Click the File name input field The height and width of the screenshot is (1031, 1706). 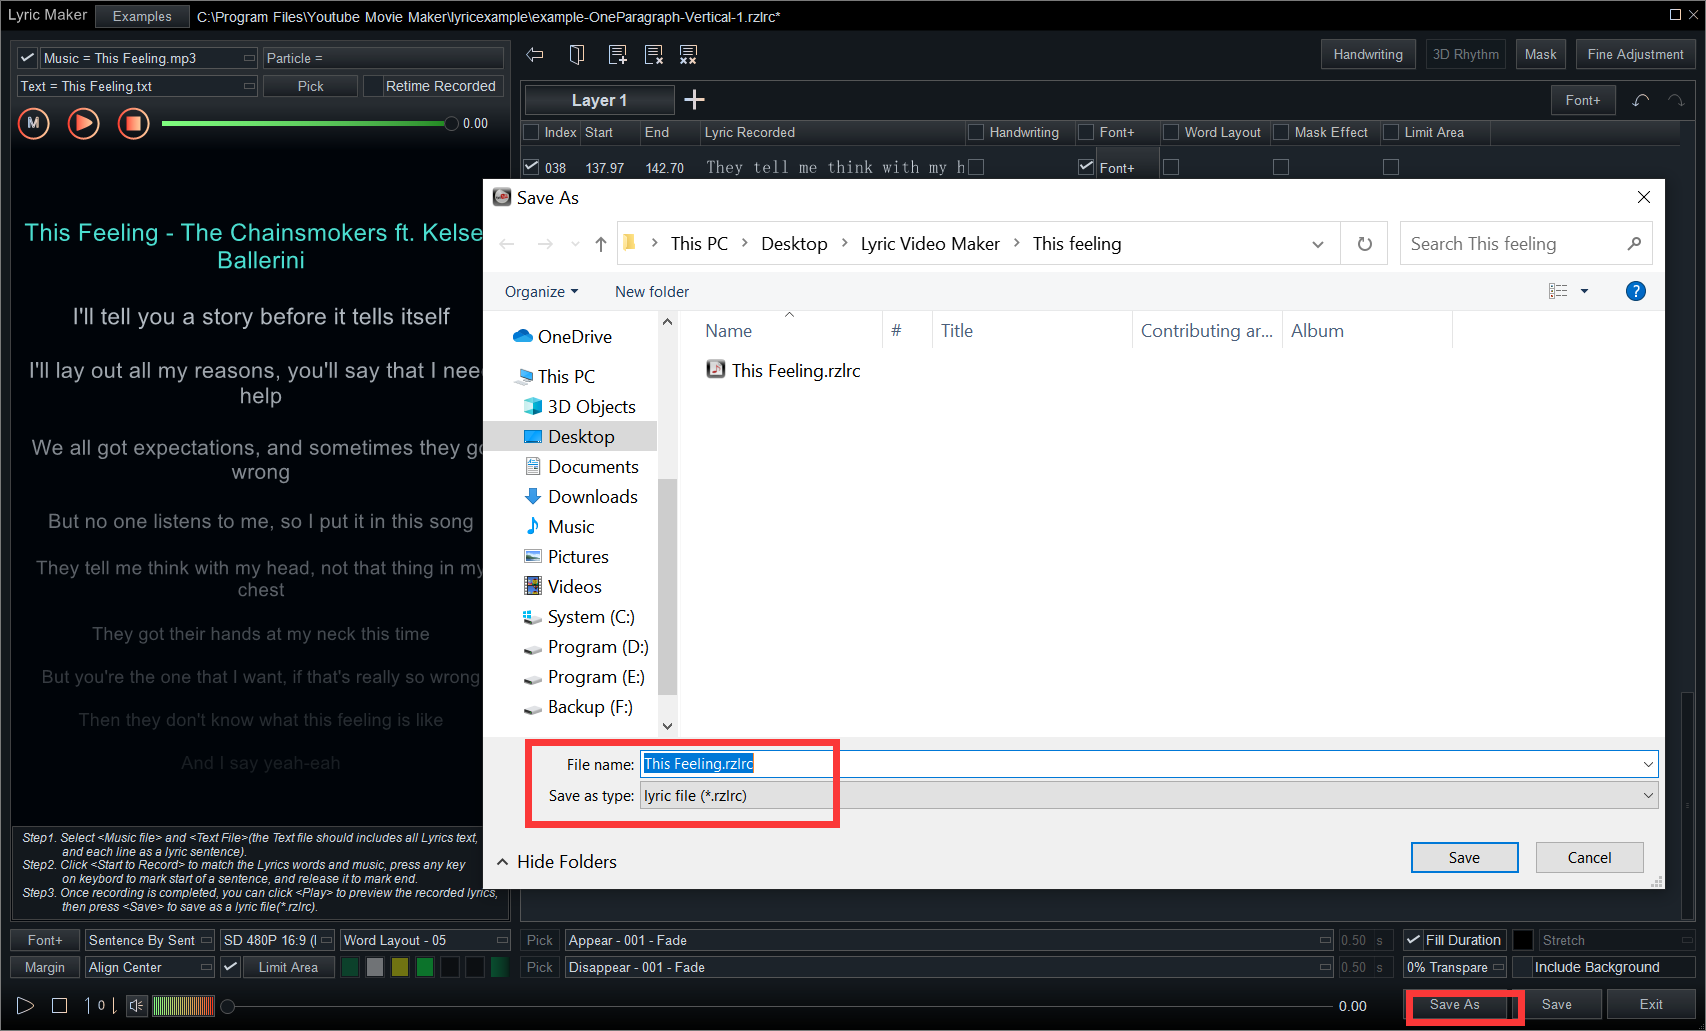point(1149,764)
